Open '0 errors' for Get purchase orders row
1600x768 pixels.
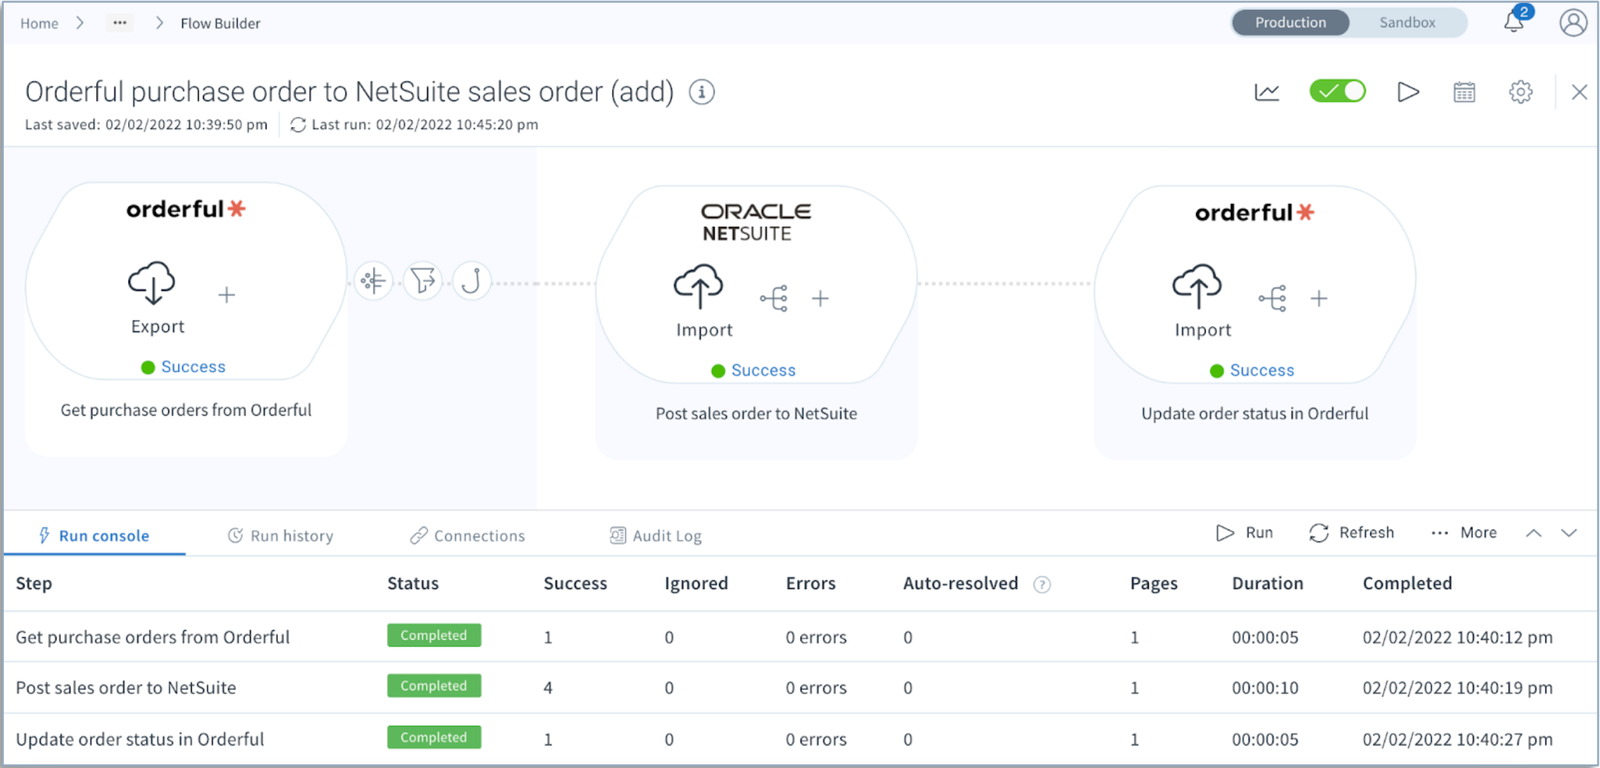(816, 637)
